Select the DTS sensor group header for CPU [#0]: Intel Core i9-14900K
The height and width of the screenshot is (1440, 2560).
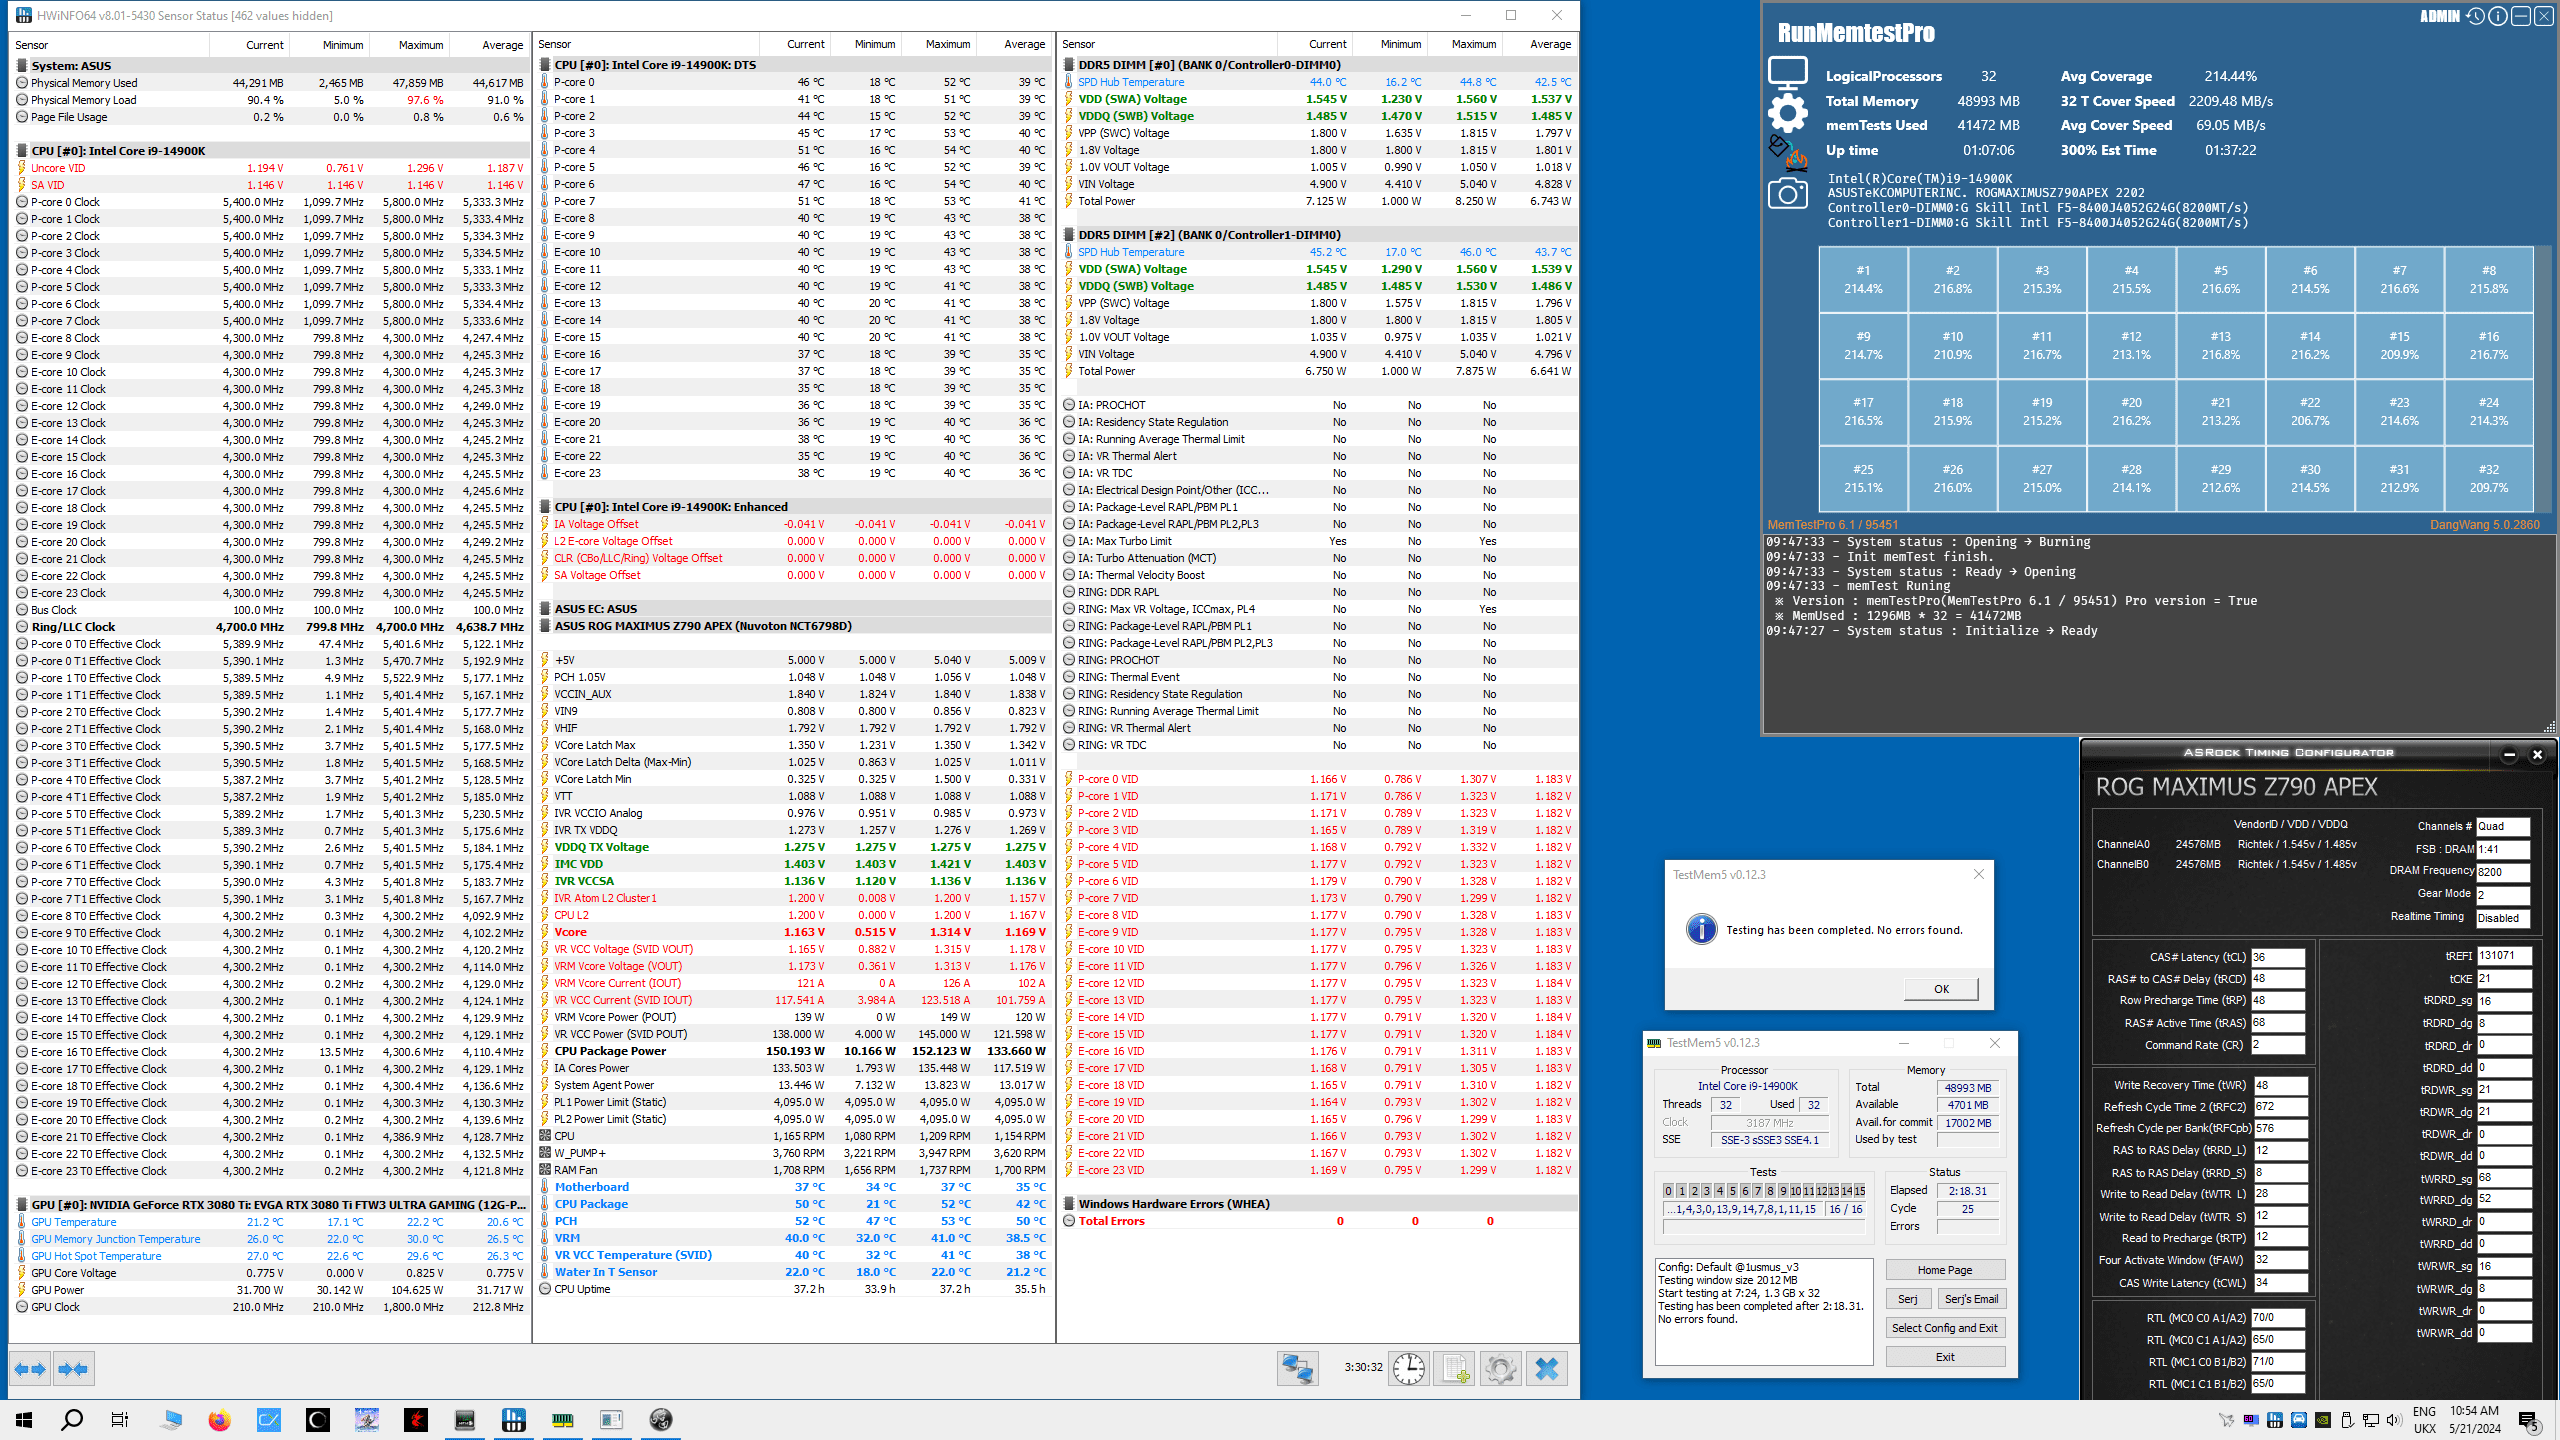[x=655, y=65]
